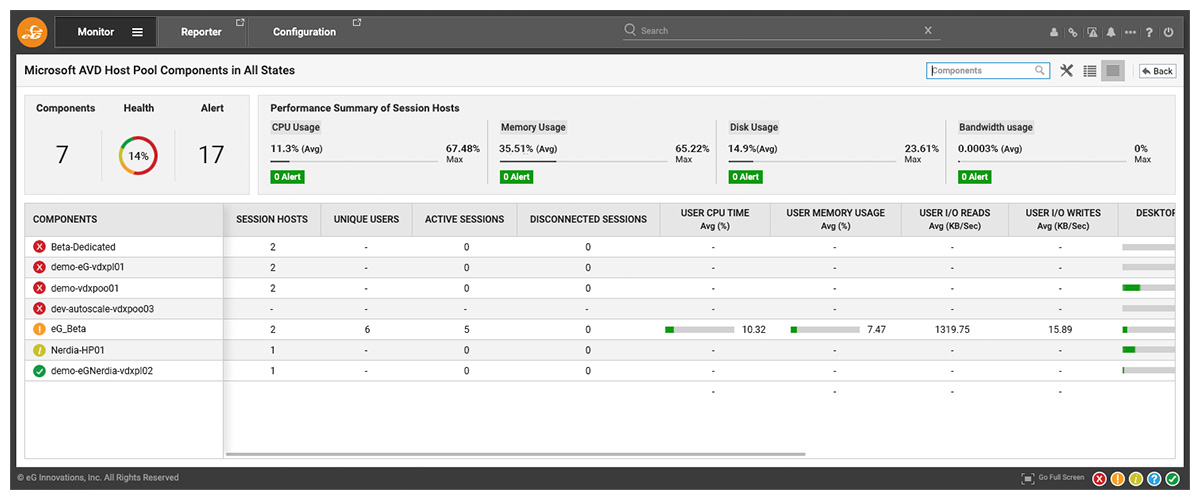Click the power sign-out icon

(x=1168, y=32)
